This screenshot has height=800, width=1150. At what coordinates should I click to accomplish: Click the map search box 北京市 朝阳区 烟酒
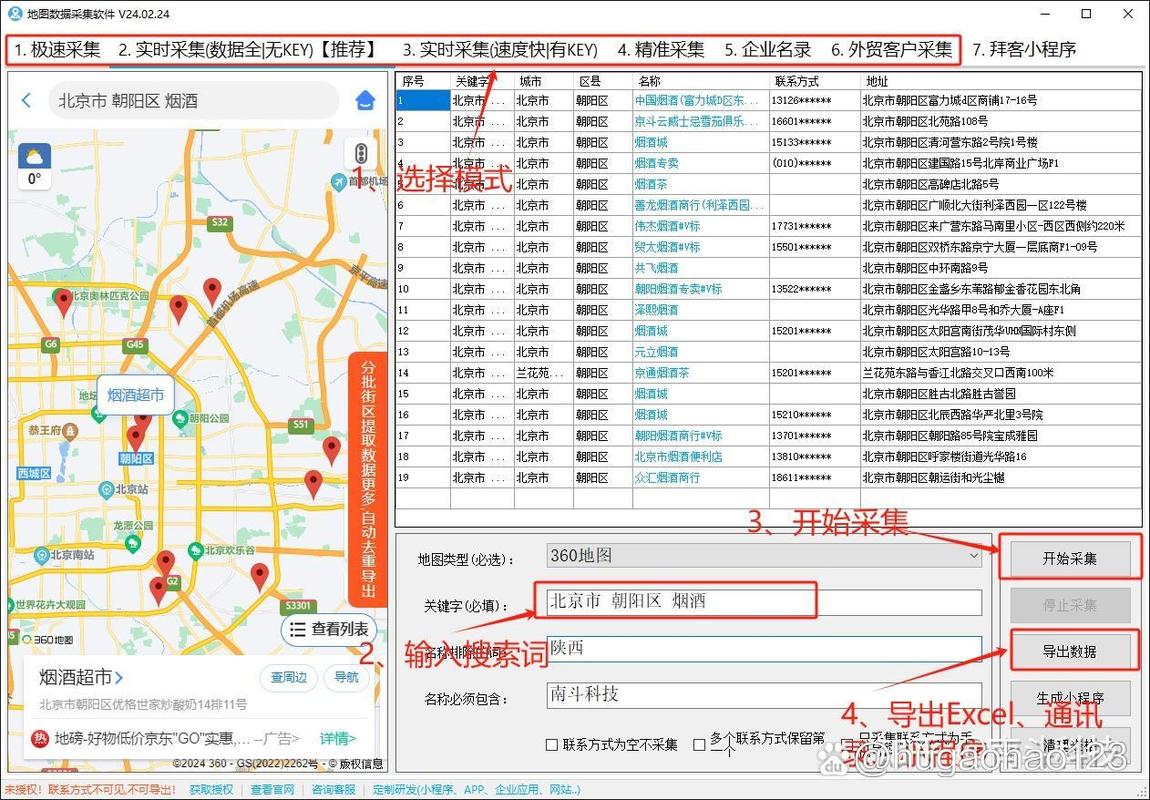point(194,100)
